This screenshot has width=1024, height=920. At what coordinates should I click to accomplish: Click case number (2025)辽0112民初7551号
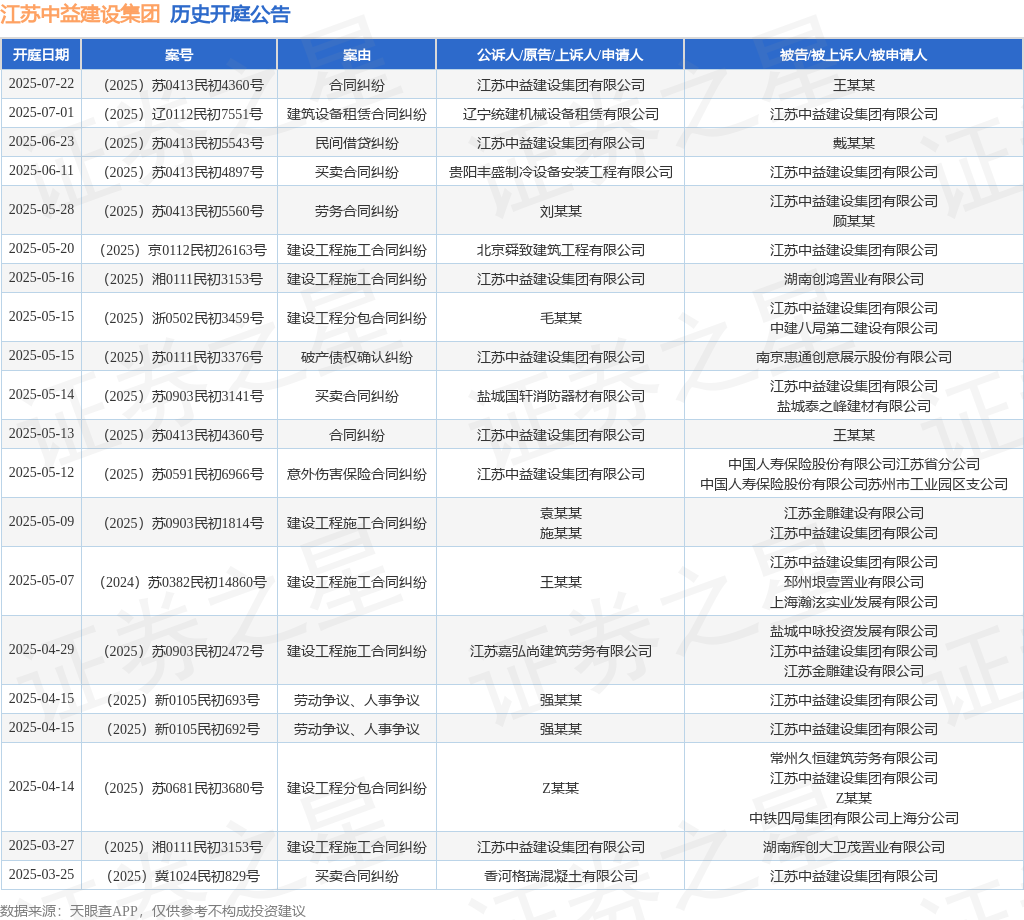pos(183,114)
